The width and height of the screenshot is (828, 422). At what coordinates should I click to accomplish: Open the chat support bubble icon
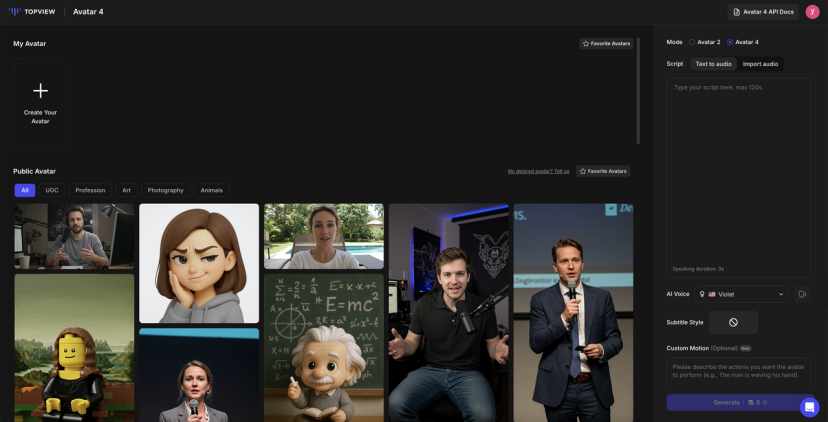click(x=809, y=407)
